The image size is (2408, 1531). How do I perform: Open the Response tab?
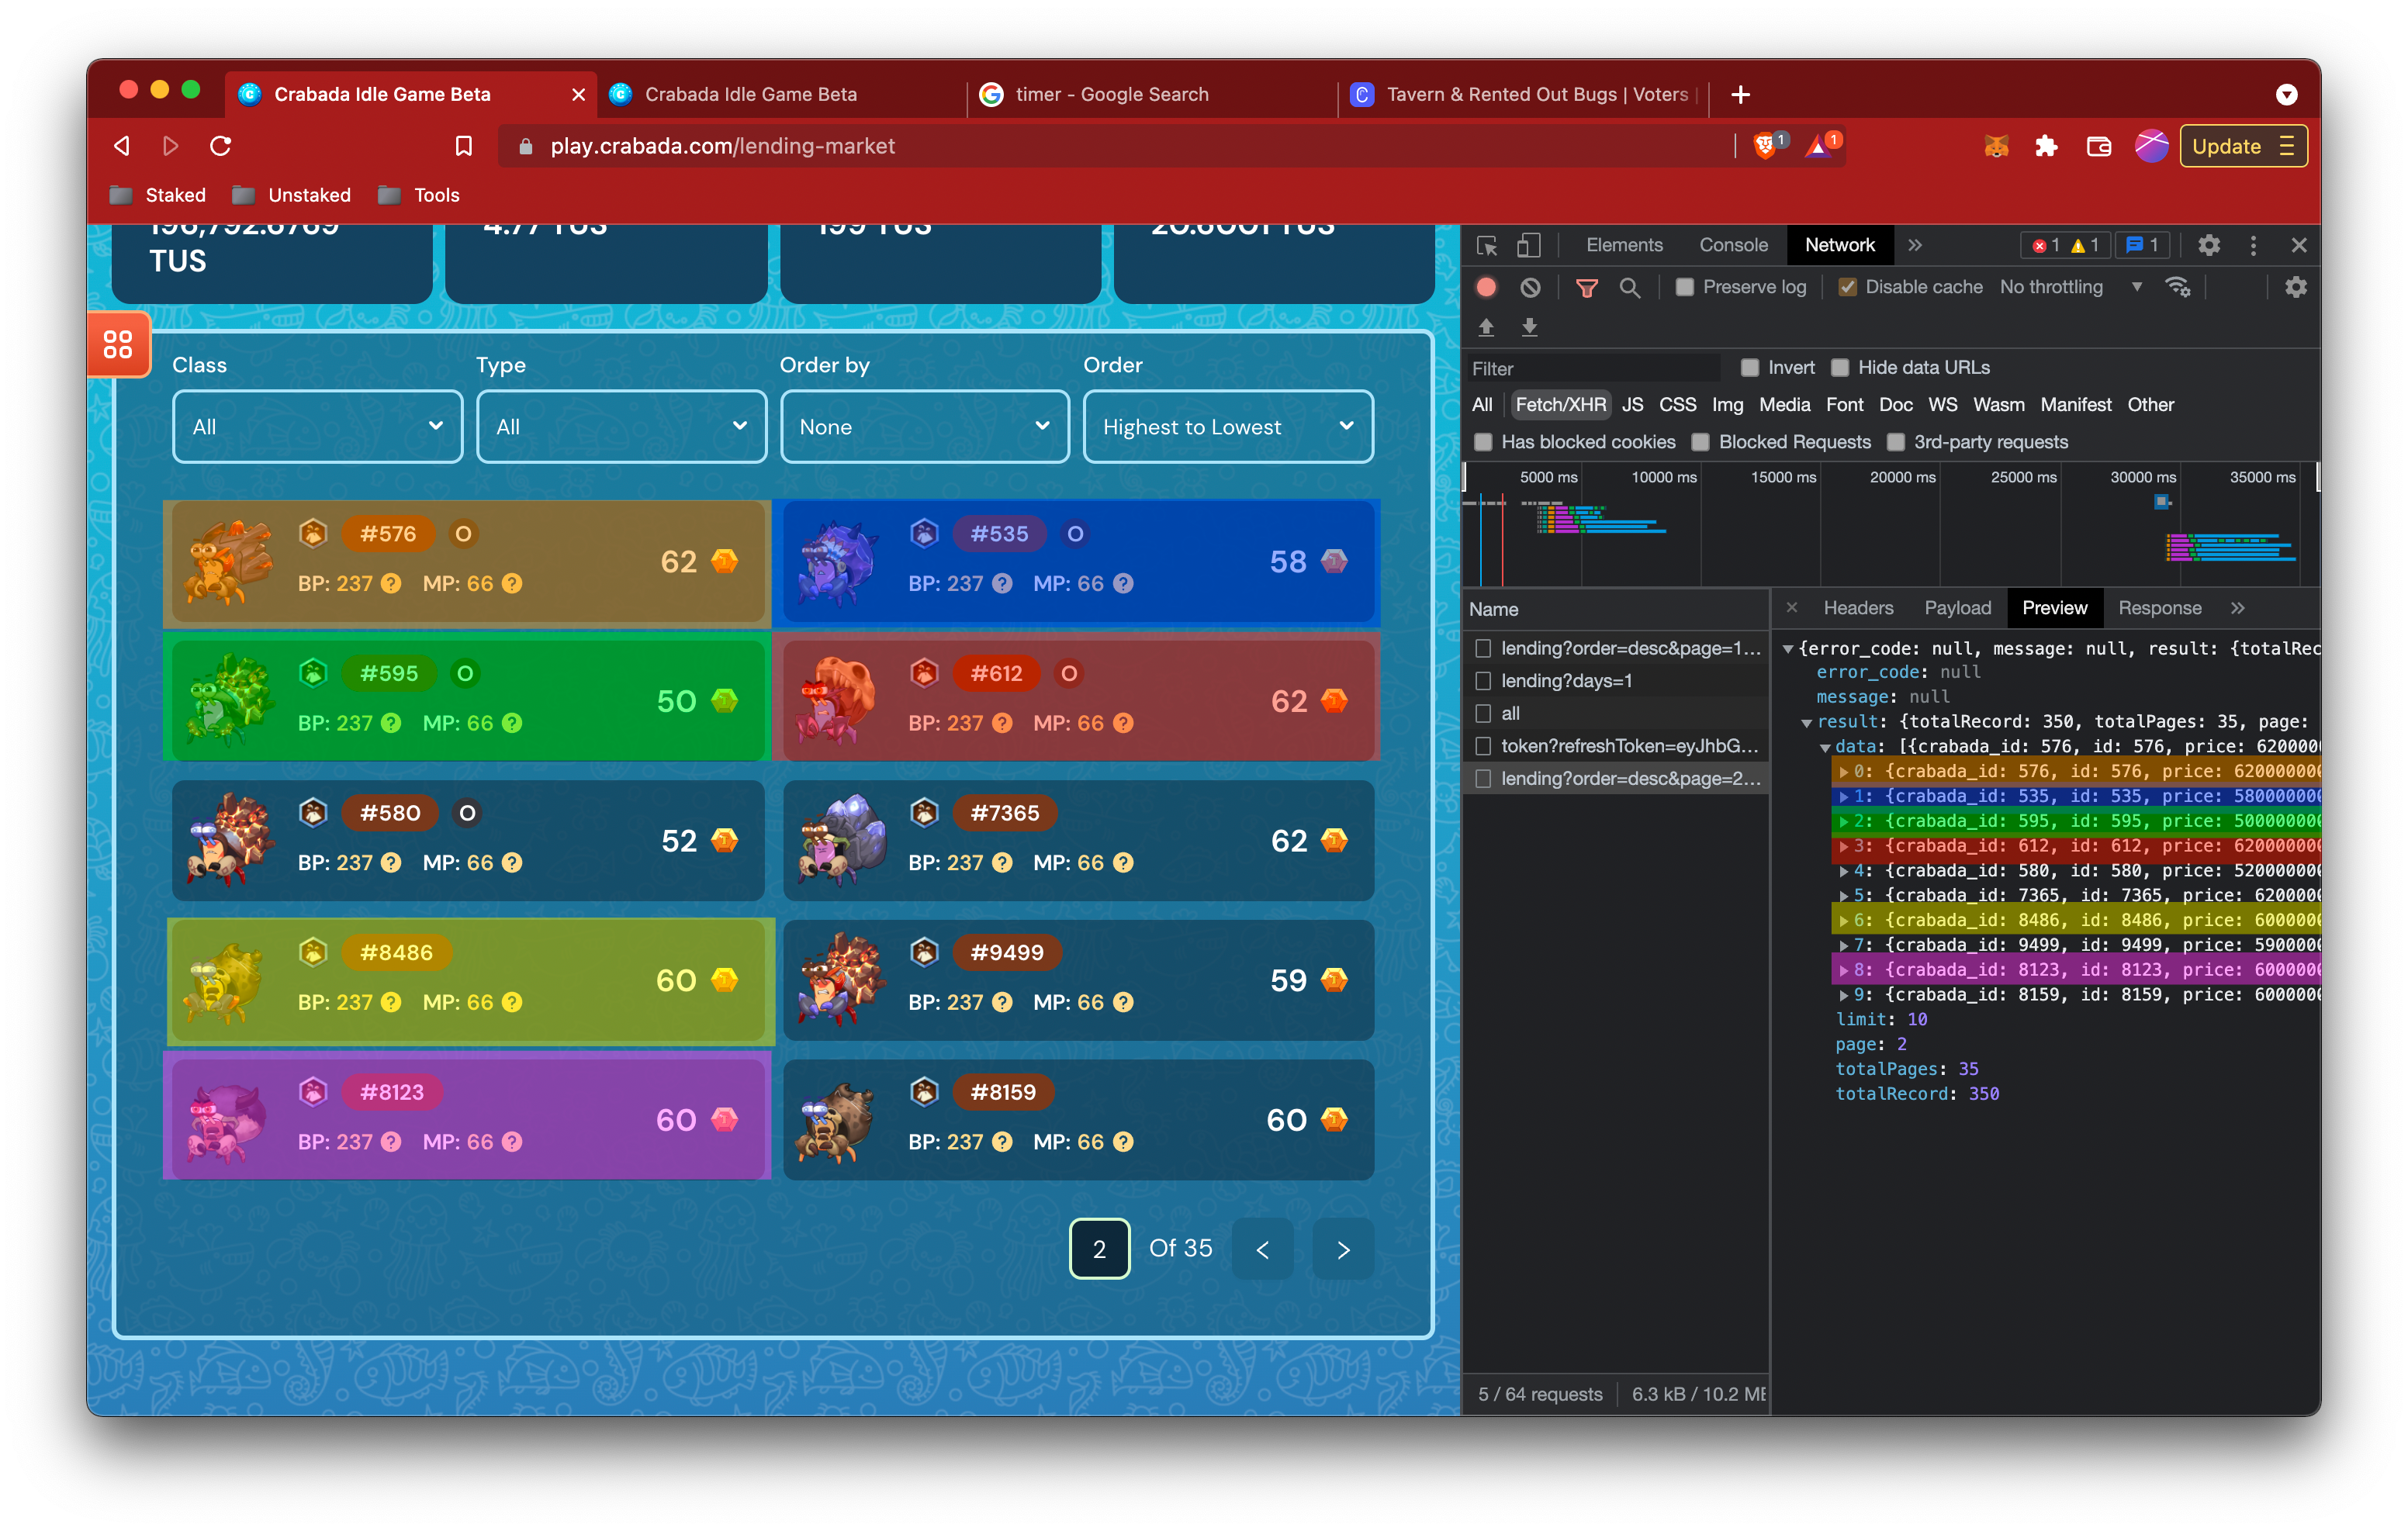2159,608
